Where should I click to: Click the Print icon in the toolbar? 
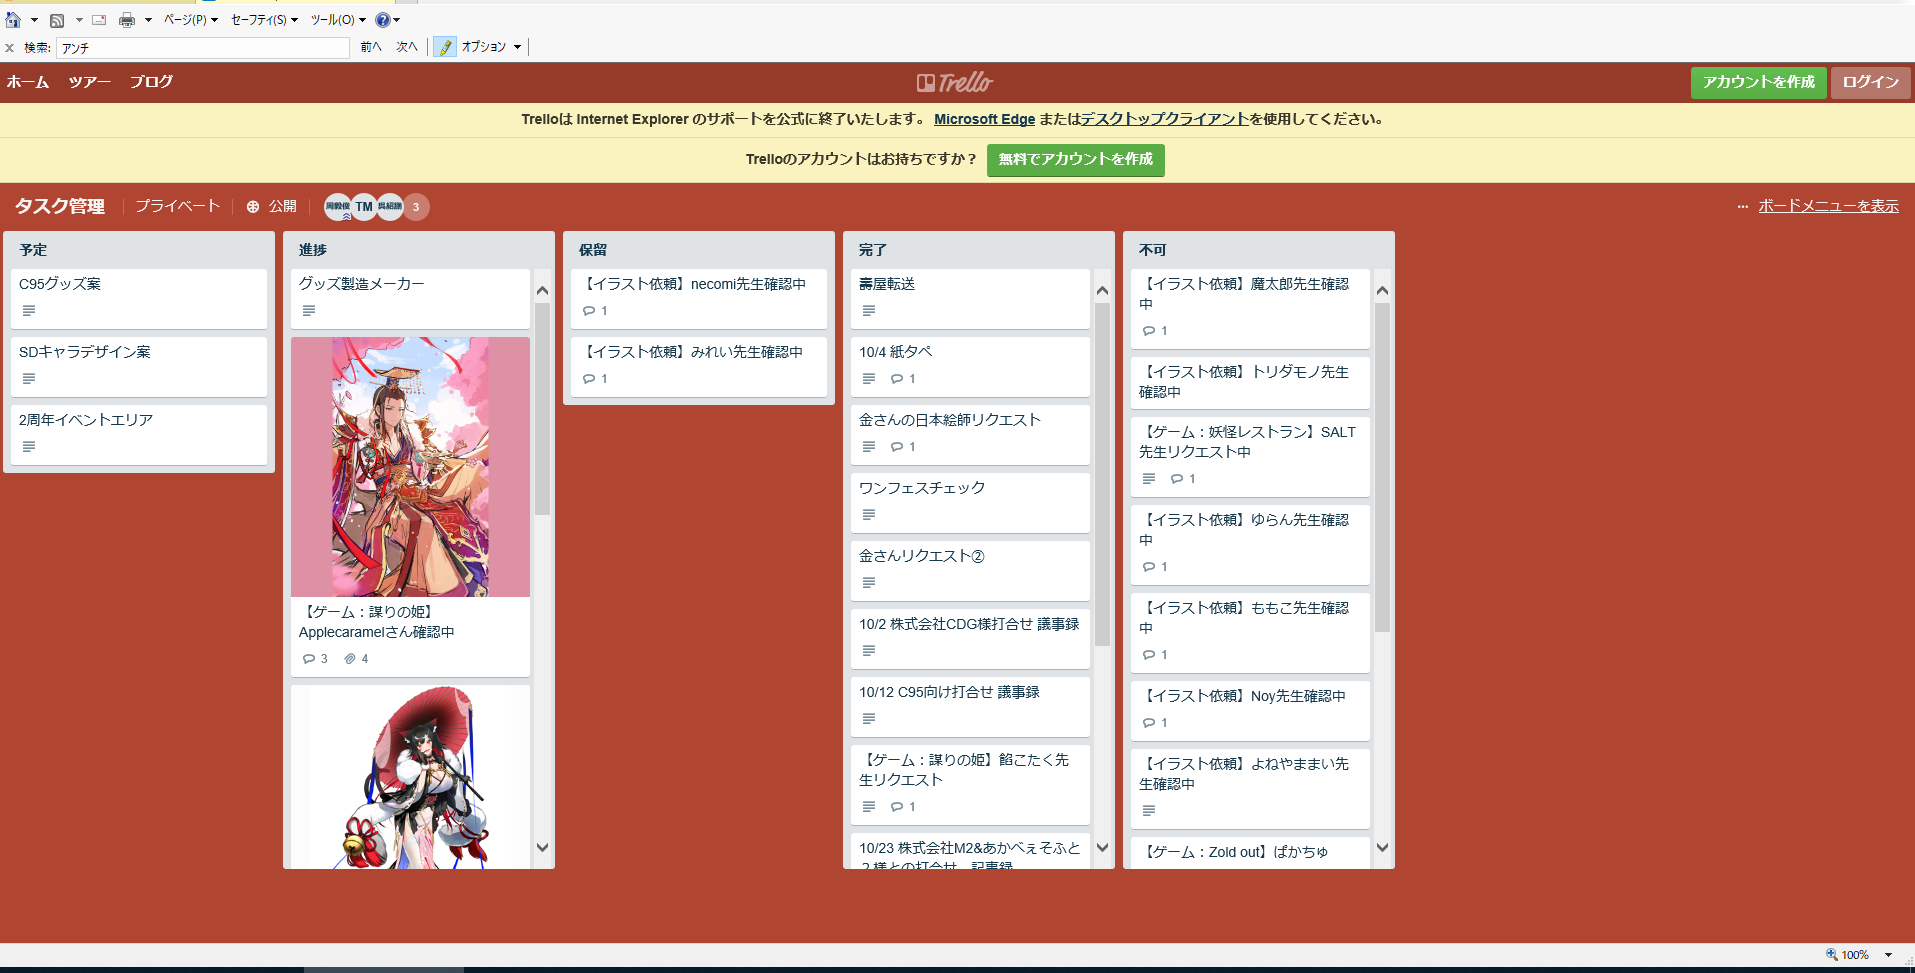(127, 20)
